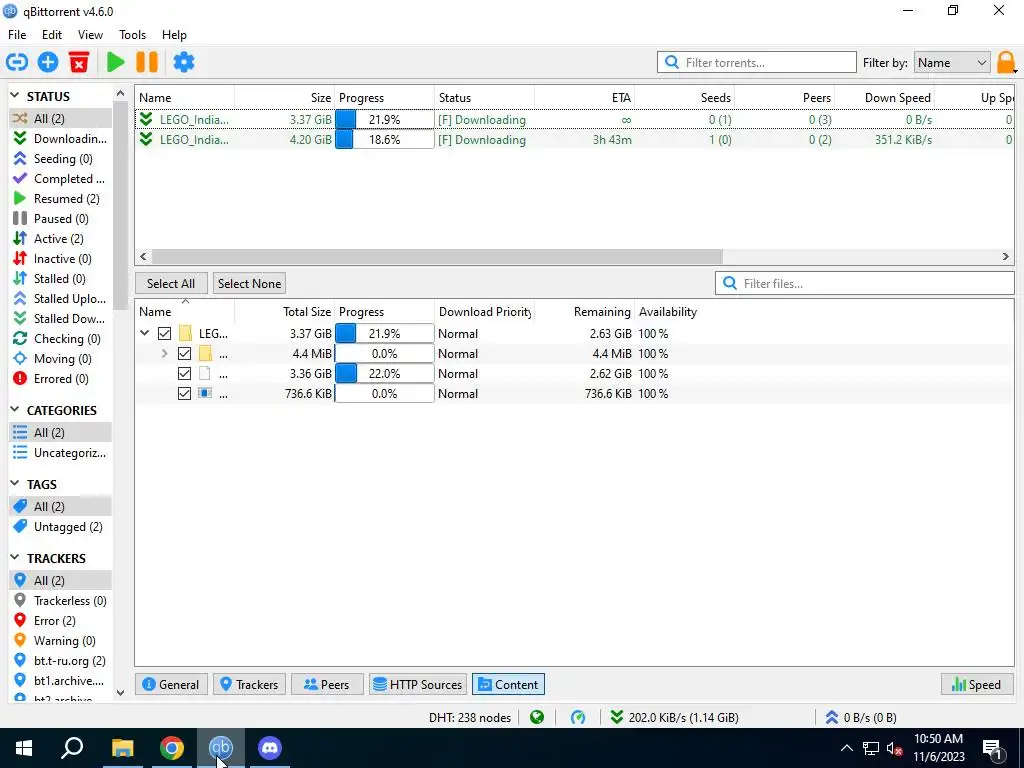Screen dimensions: 1024x768
Task: Select the Seeding (0) status filter
Action: tap(60, 159)
